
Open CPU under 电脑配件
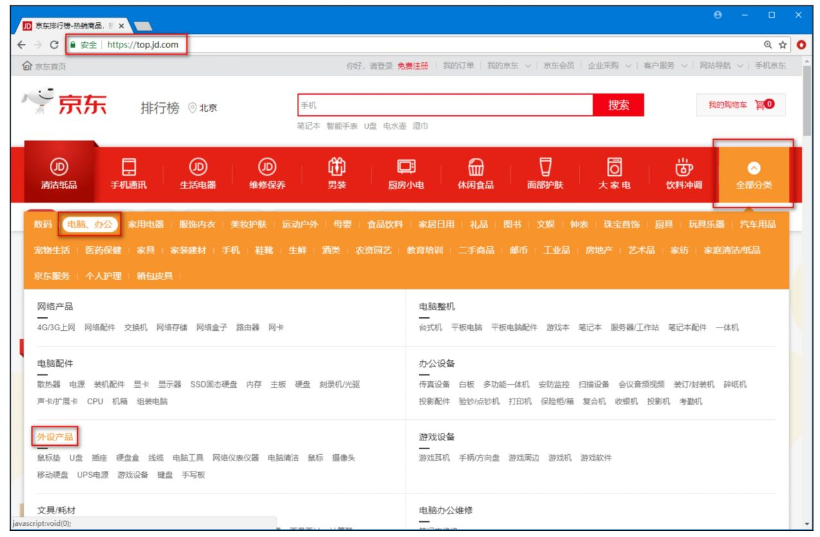coord(95,402)
